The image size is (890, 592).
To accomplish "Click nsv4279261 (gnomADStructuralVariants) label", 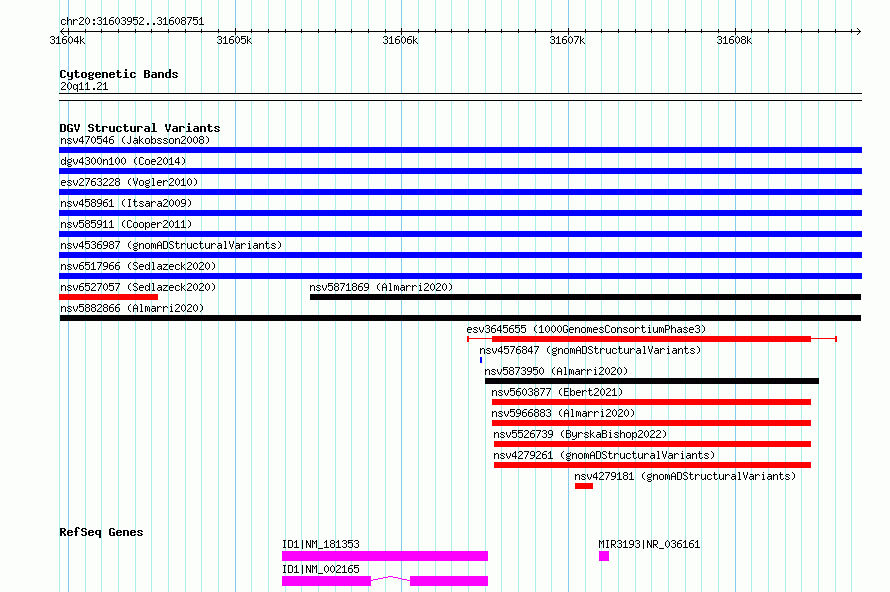I will [x=604, y=455].
